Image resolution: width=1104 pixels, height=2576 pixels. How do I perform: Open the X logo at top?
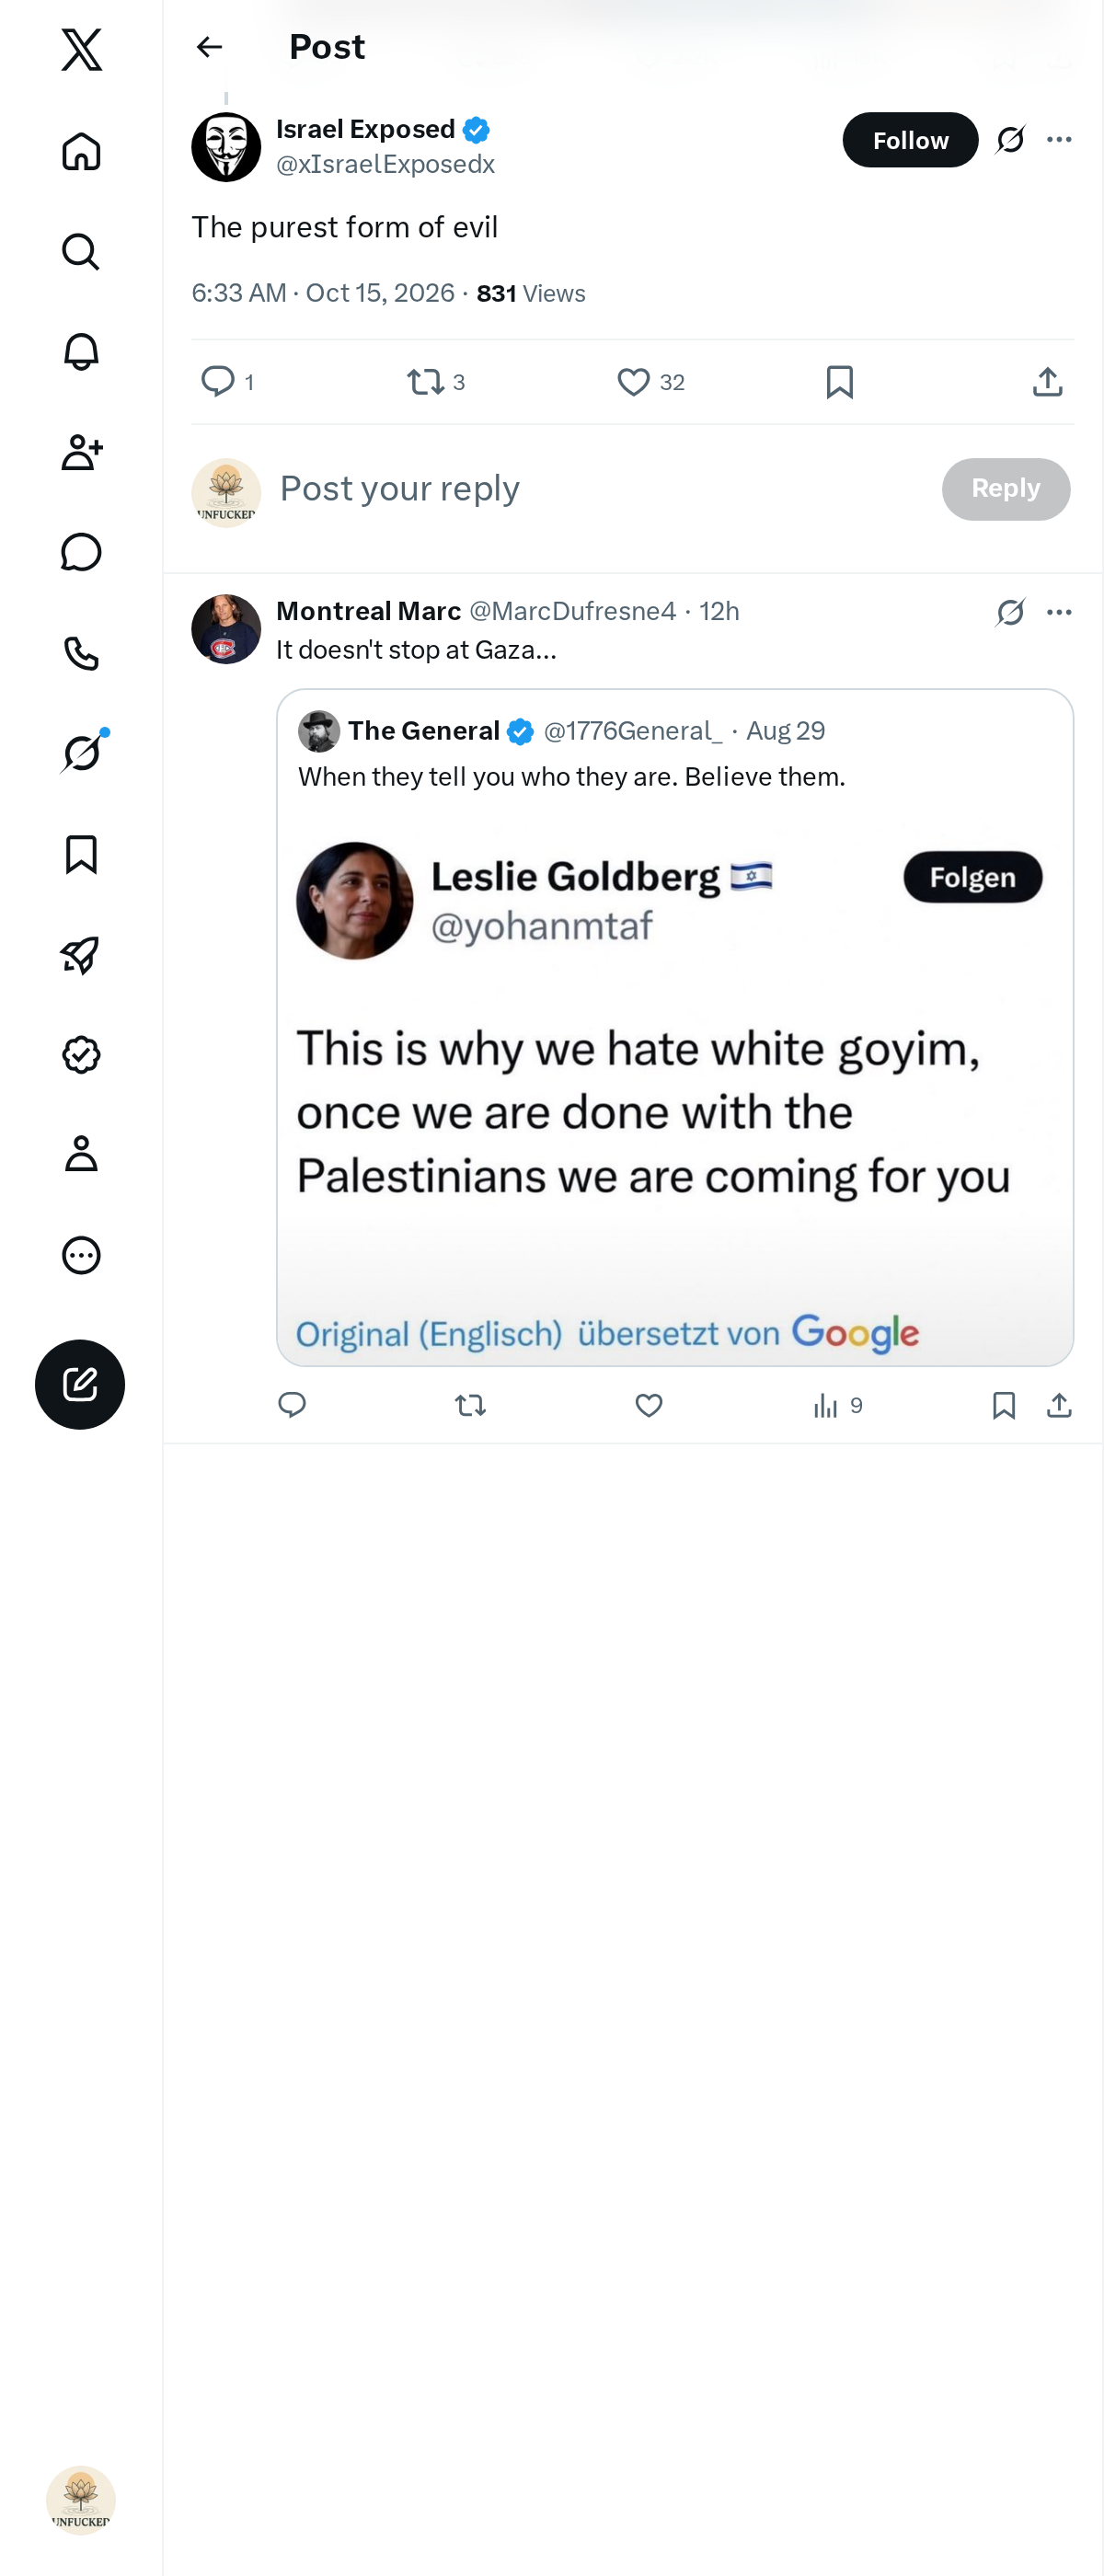click(x=81, y=49)
